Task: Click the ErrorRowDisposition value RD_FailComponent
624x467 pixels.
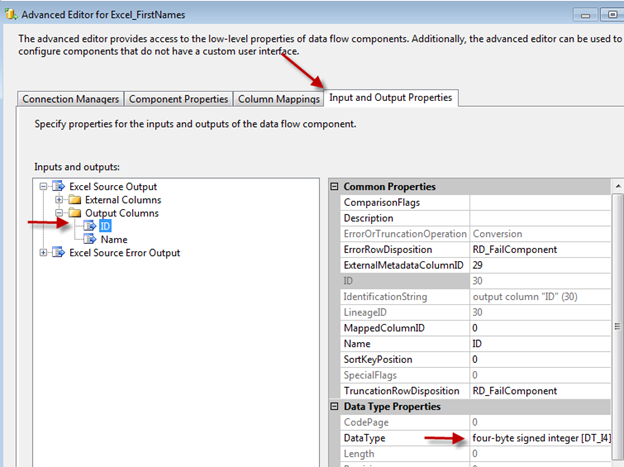Action: click(x=536, y=250)
